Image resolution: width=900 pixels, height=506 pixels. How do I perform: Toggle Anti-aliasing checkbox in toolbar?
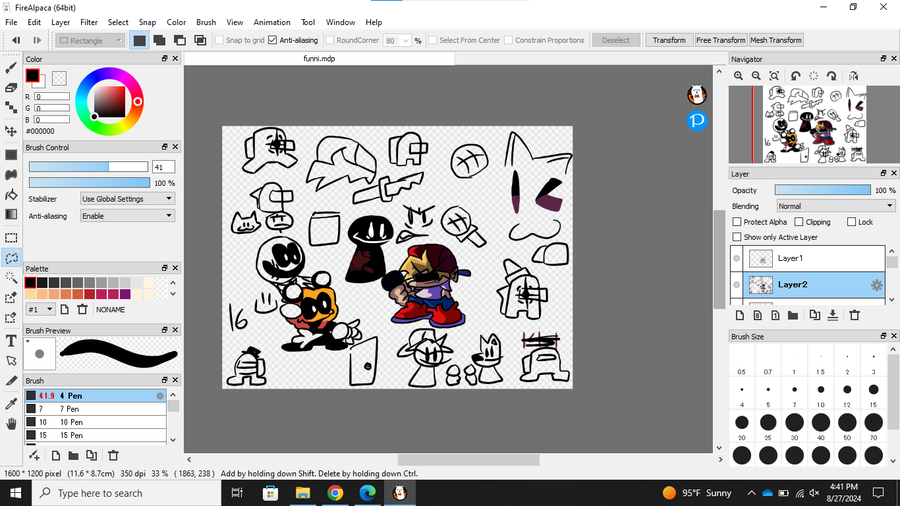[x=273, y=40]
